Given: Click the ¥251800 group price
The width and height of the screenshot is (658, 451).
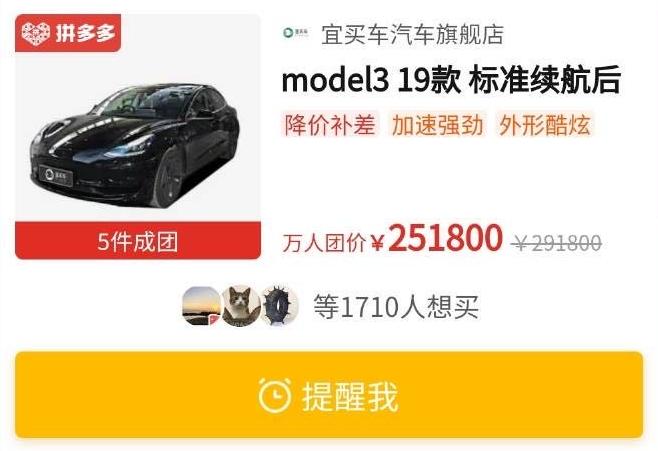Looking at the screenshot, I should pos(437,239).
